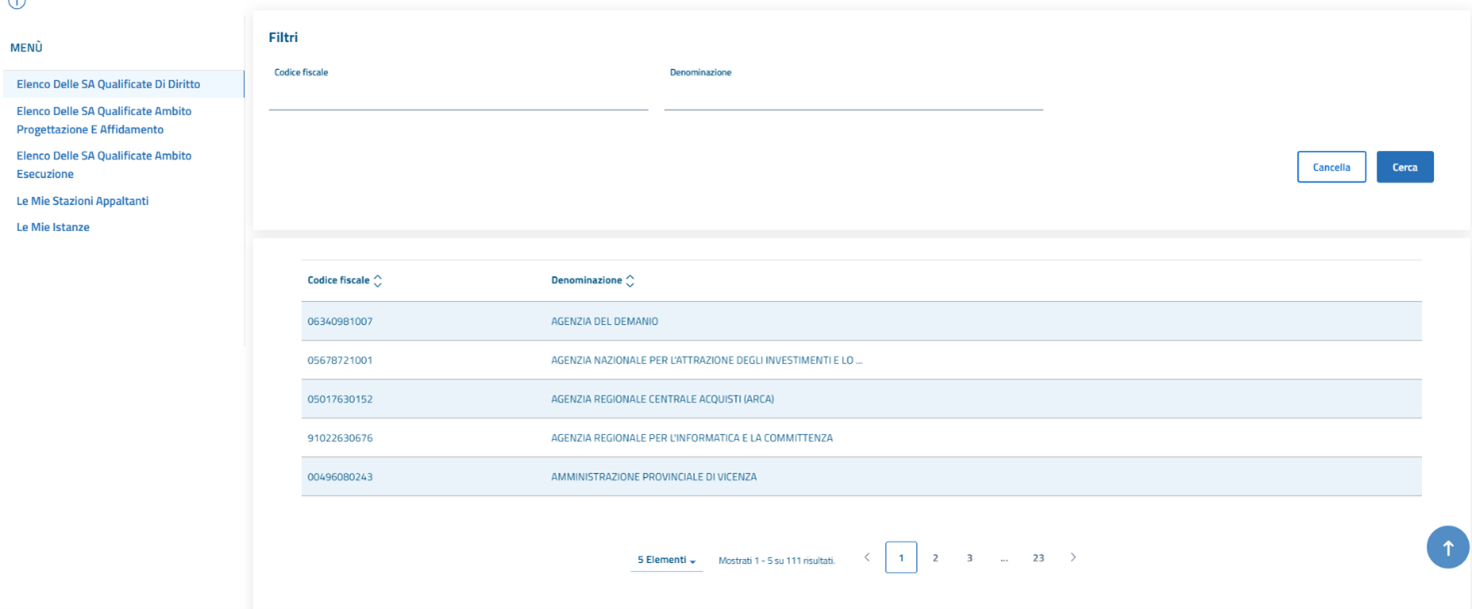Select the AGENZIA DEL DEMANIO row

coord(604,321)
